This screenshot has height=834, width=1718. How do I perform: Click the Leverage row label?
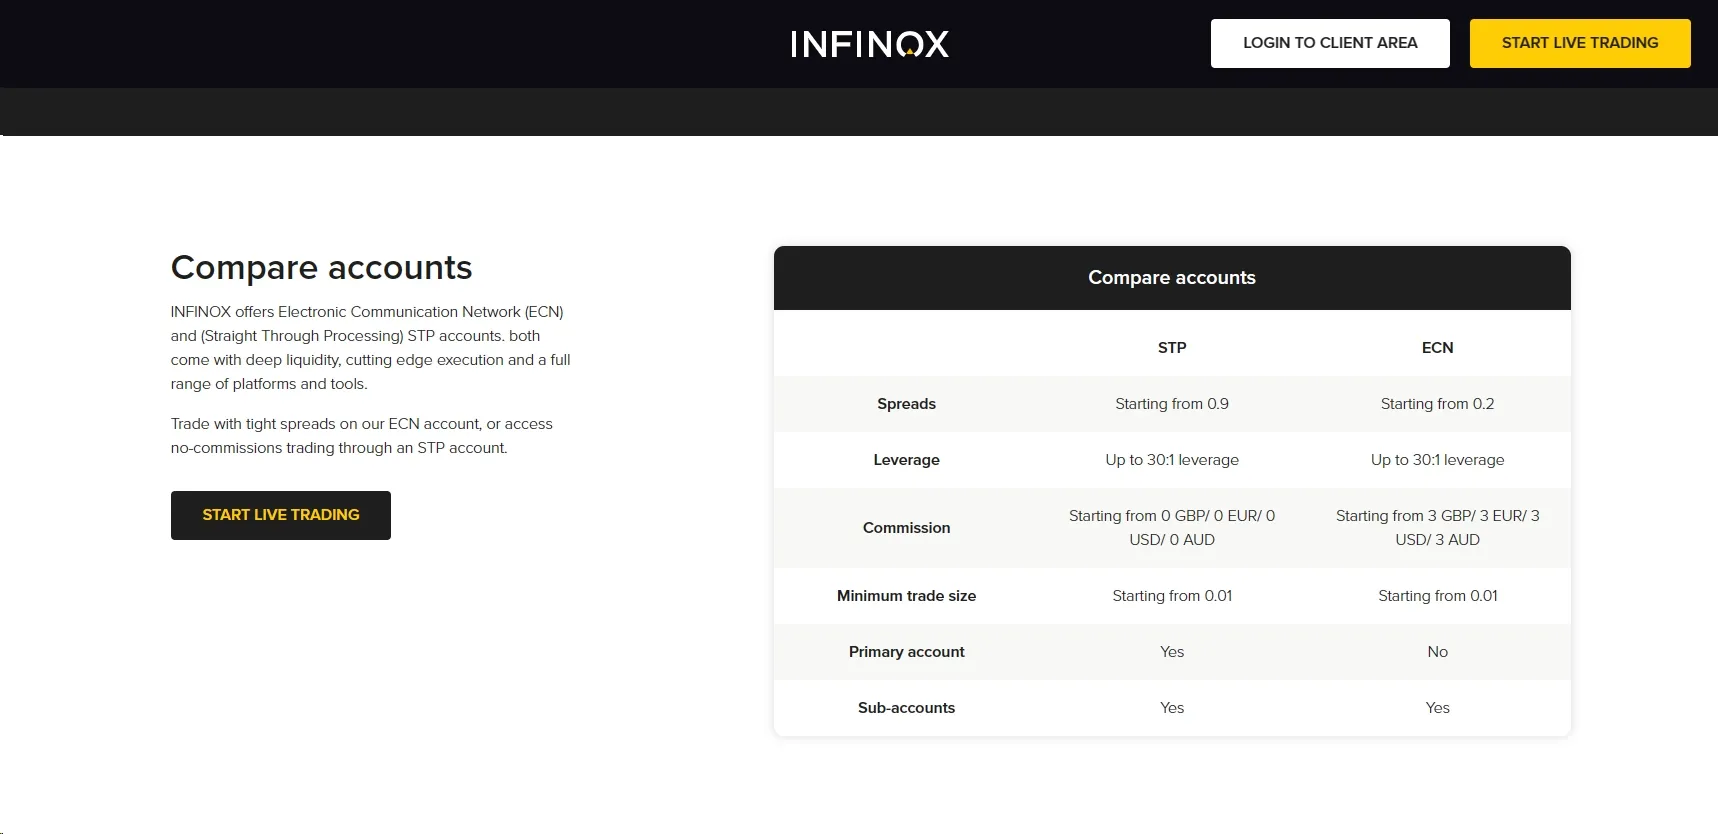907,460
